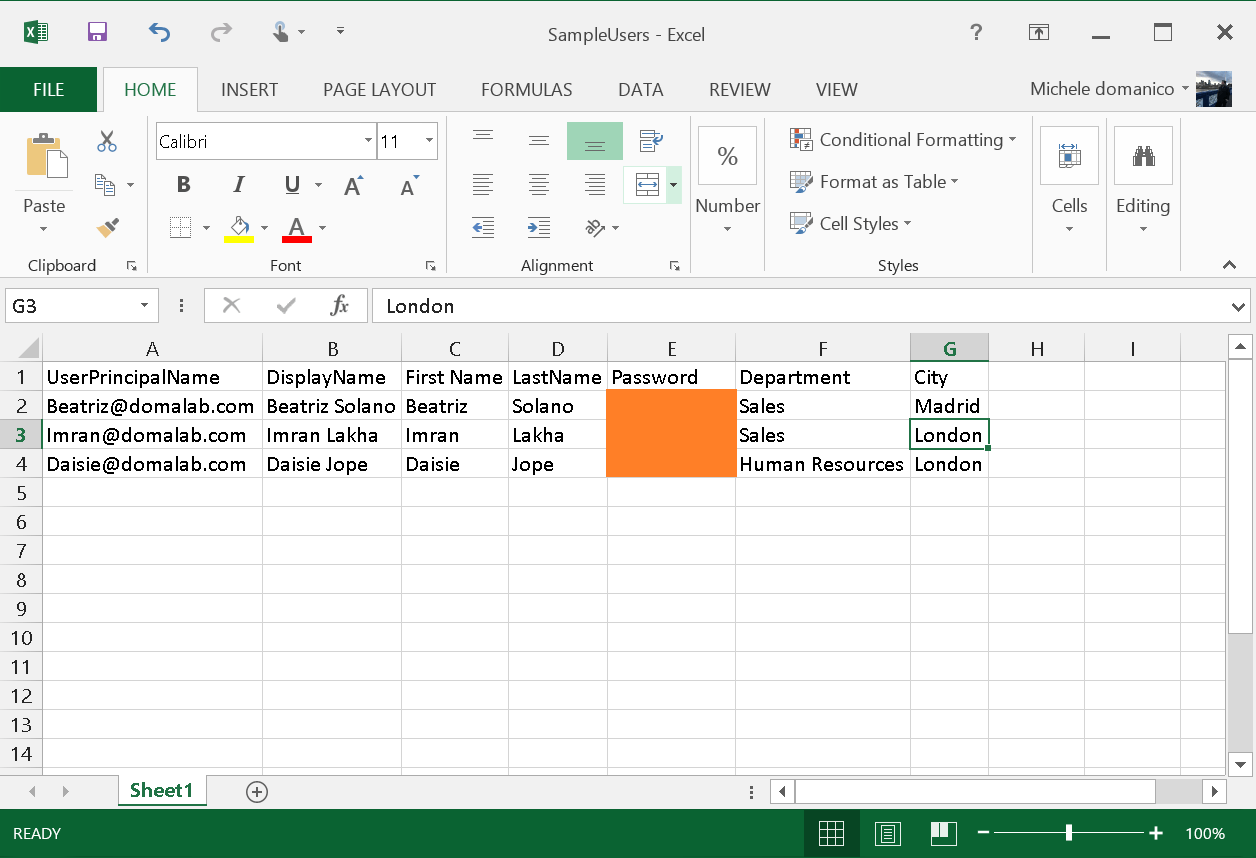This screenshot has height=858, width=1256.
Task: Wrap text in the cell
Action: coord(651,141)
